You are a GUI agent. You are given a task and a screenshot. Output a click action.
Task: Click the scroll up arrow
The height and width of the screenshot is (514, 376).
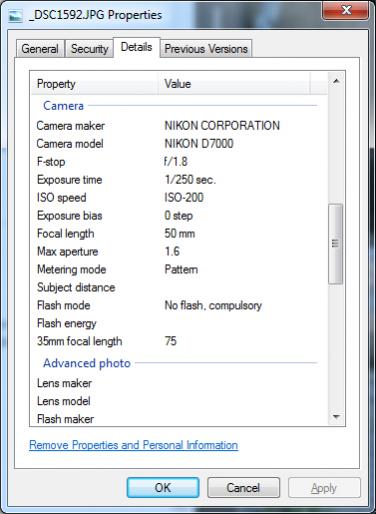click(336, 81)
